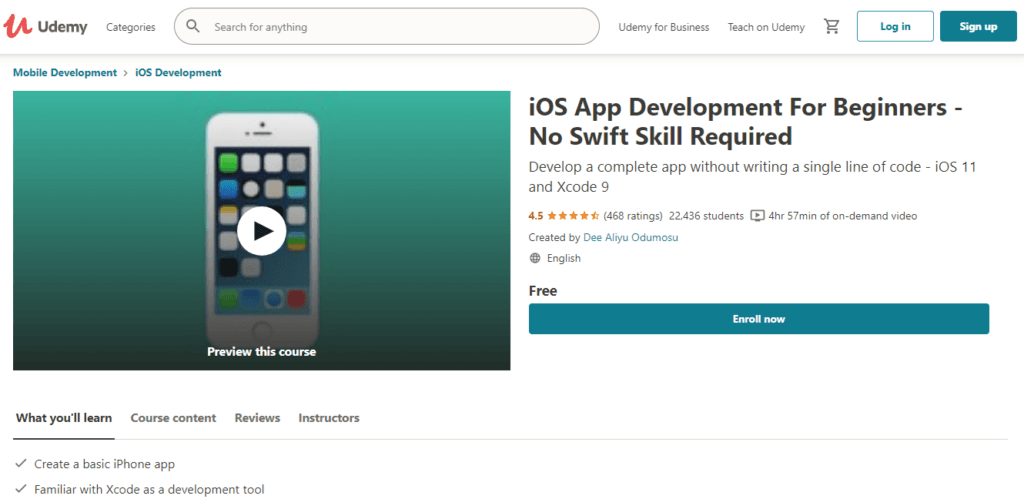The image size is (1024, 499).
Task: Click the Log in button
Action: click(895, 27)
